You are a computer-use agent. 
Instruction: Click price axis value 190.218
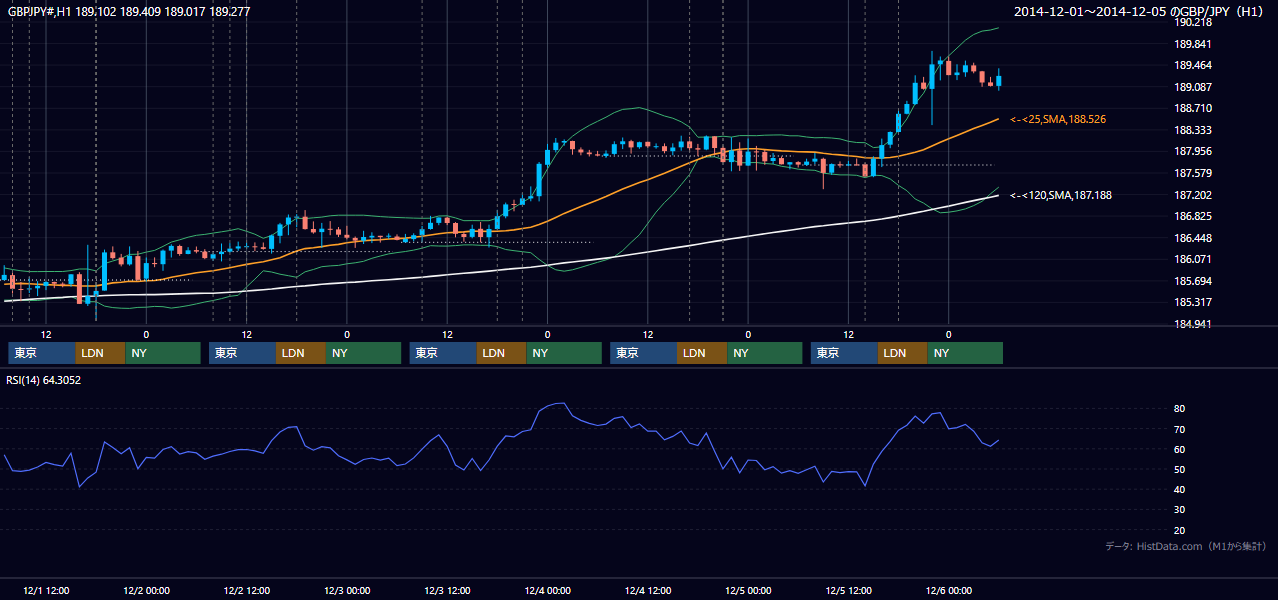pos(1193,22)
